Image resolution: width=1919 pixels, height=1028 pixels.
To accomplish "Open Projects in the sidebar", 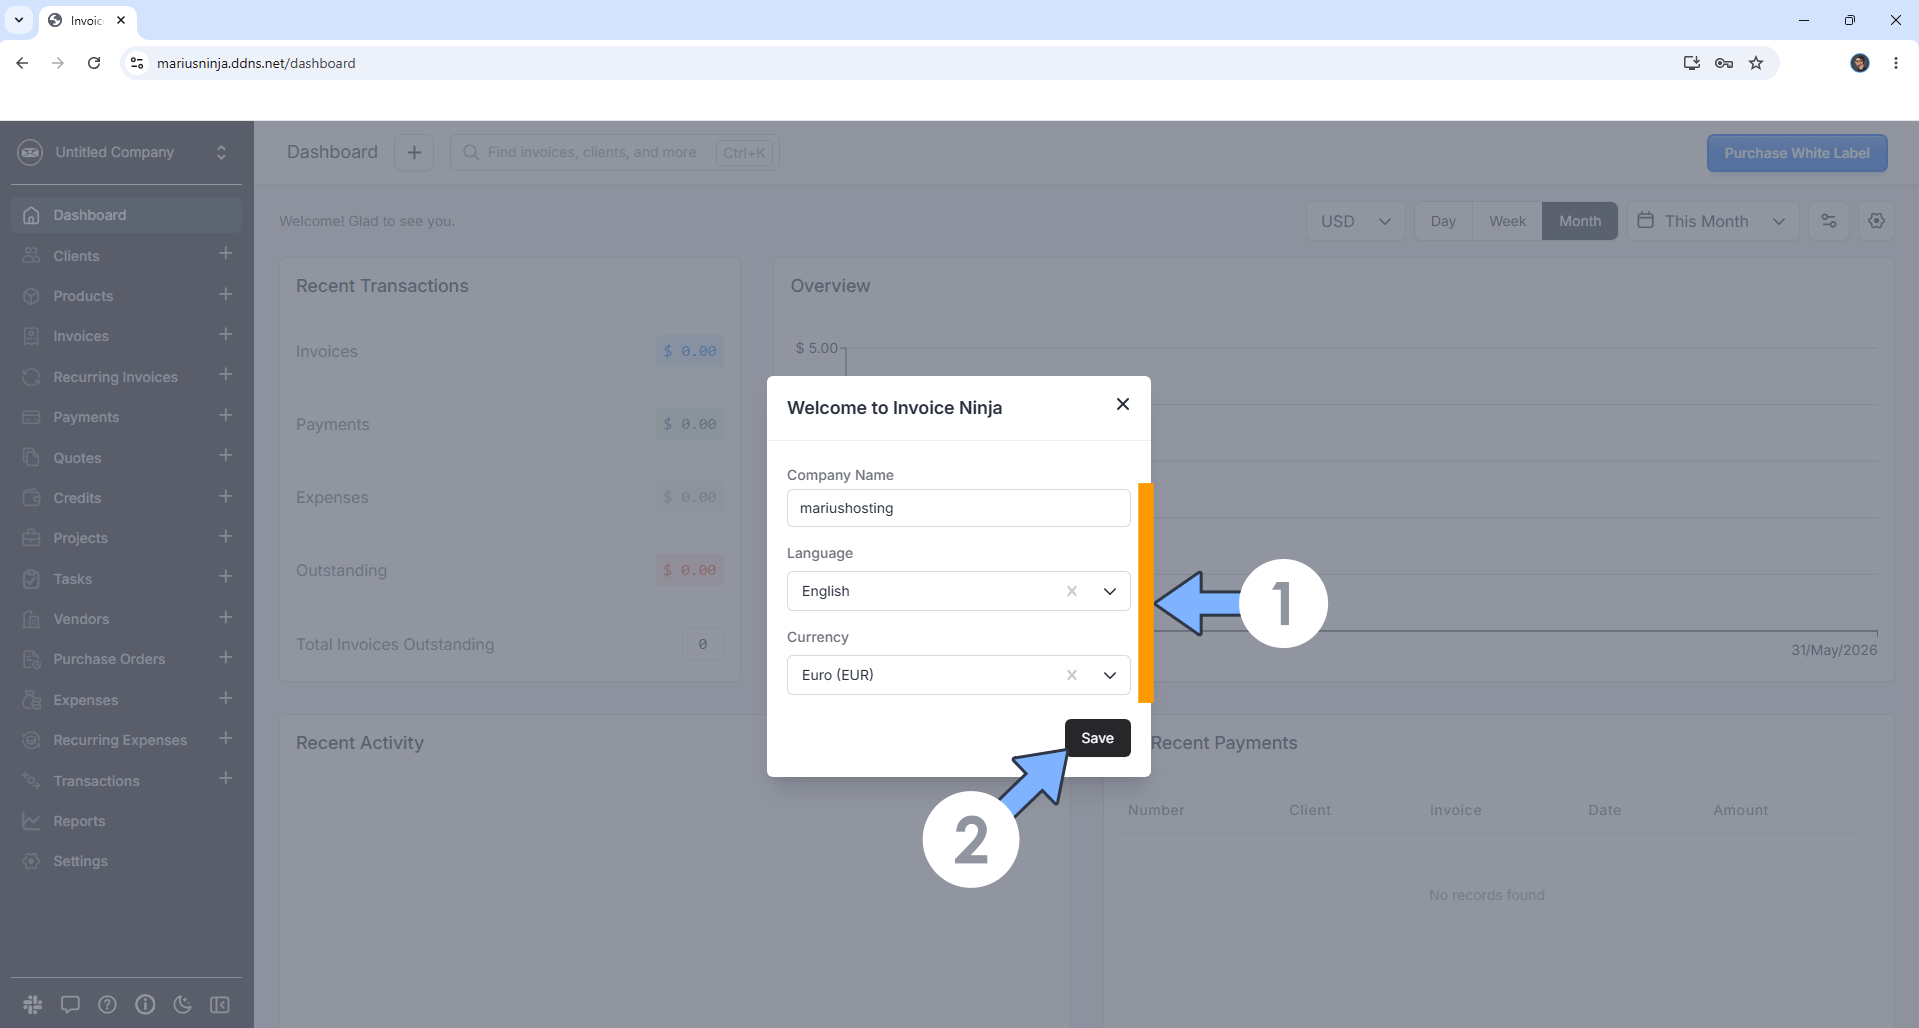I will [80, 538].
